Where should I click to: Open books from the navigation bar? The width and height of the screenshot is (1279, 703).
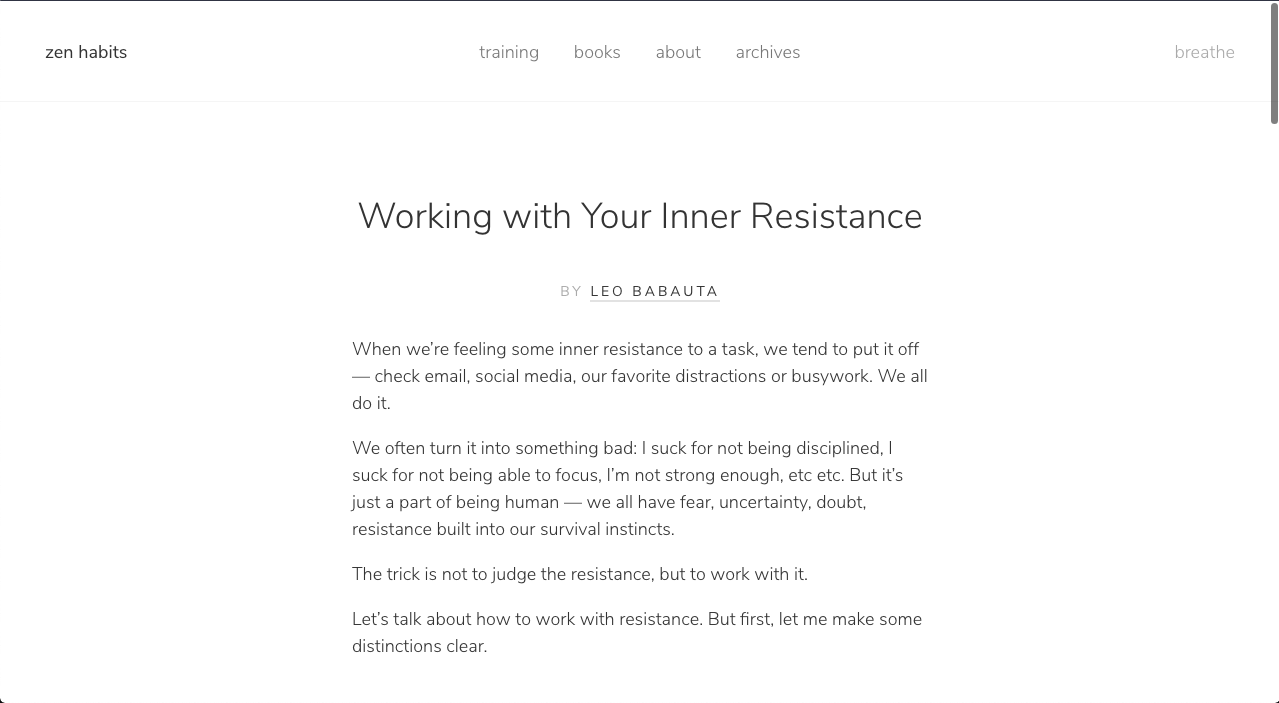click(597, 52)
